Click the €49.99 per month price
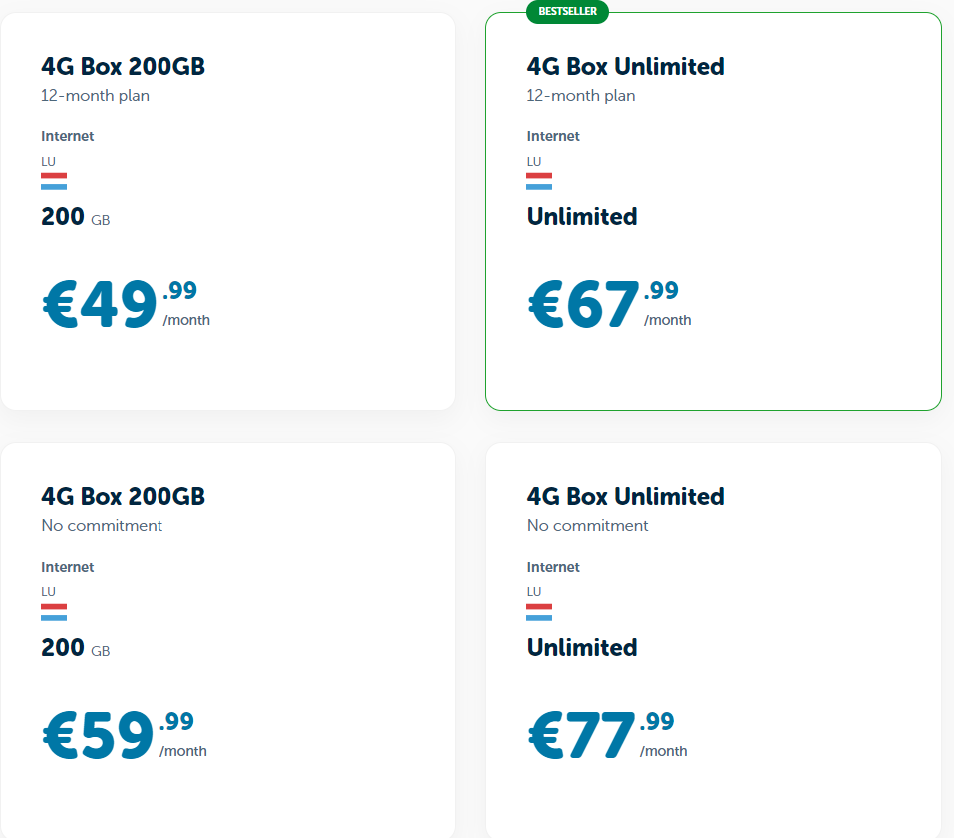The image size is (954, 838). [126, 304]
